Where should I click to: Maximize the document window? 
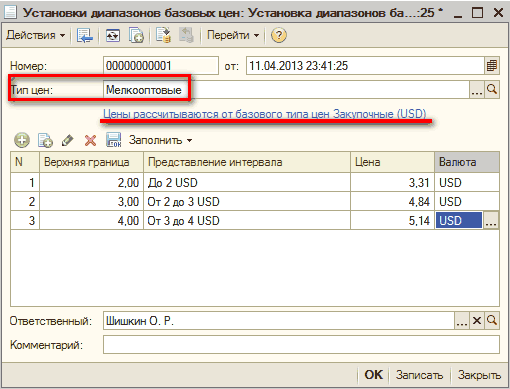click(478, 13)
